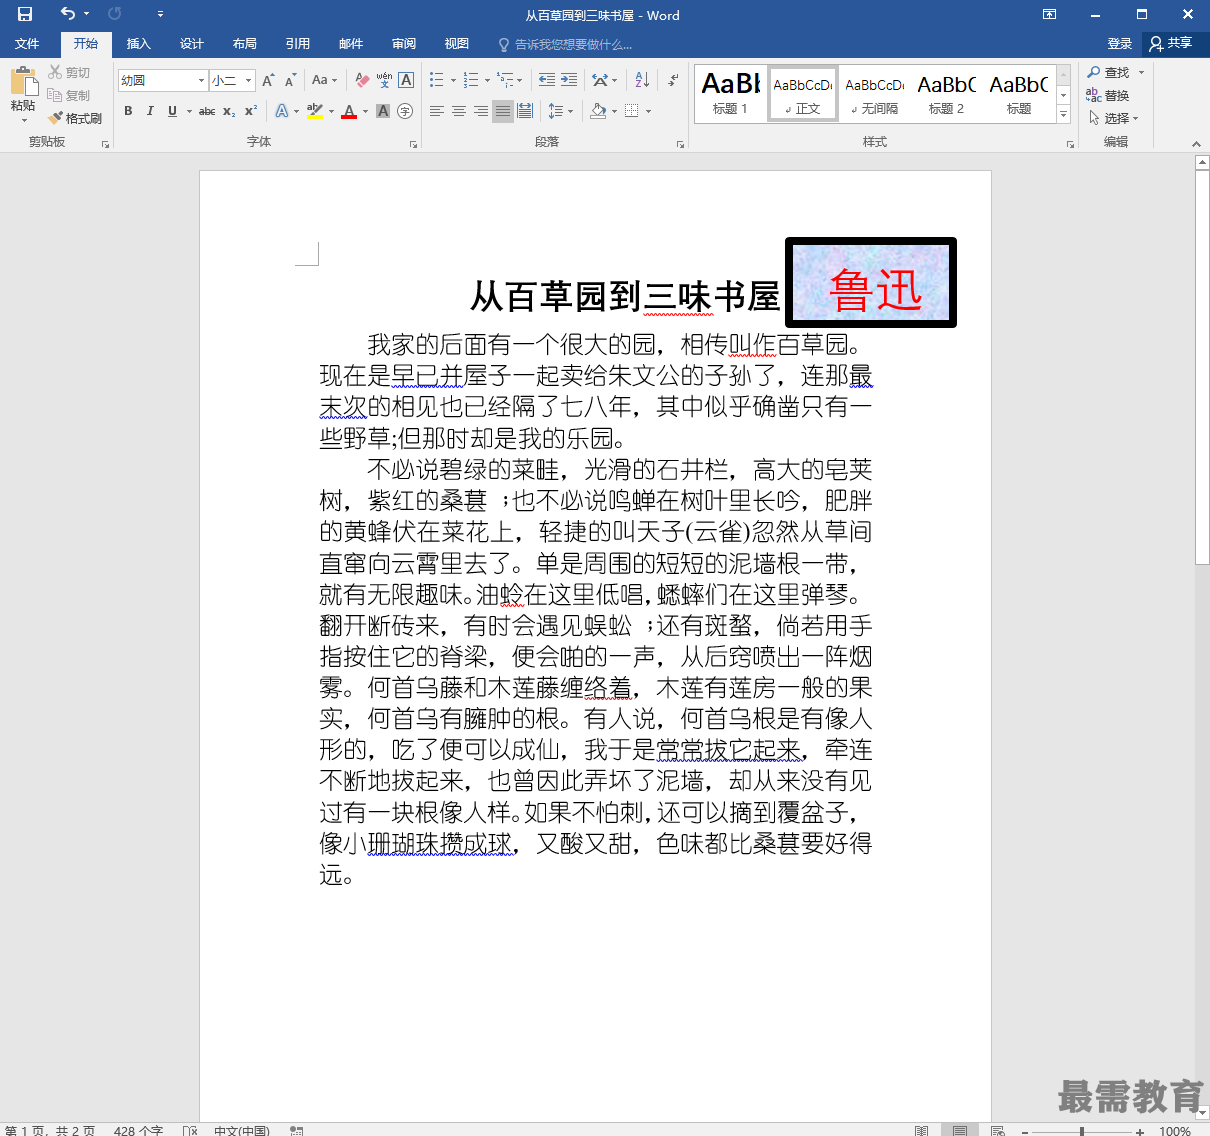Viewport: 1210px width, 1136px height.
Task: Click the Undo arrow icon
Action: coord(68,14)
